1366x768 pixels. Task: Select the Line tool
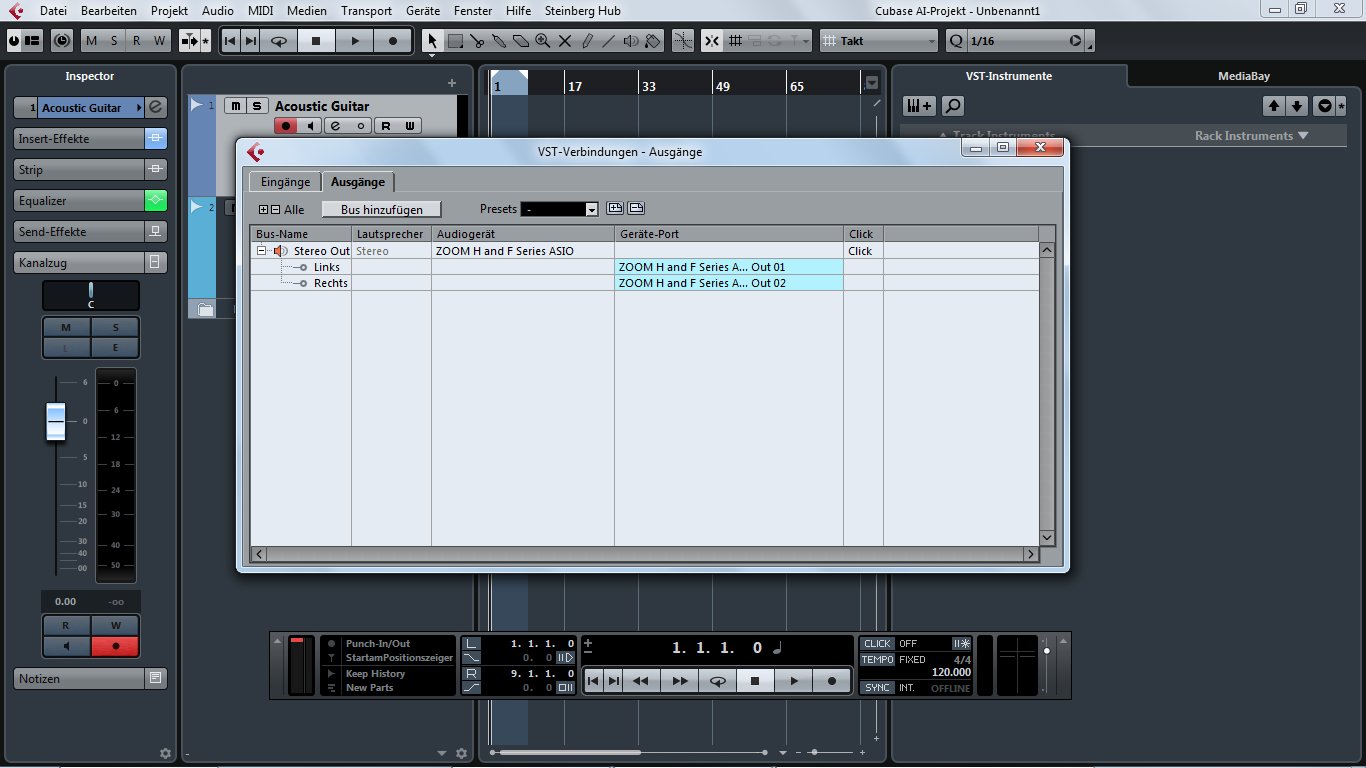(x=609, y=41)
